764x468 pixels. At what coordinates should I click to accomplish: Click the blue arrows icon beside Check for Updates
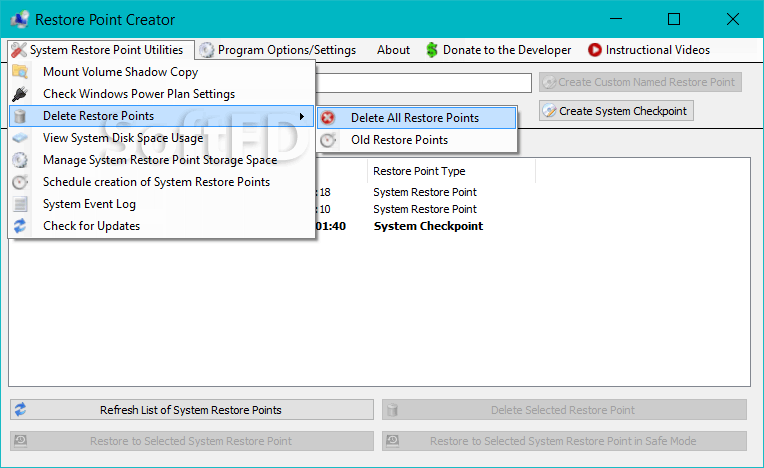(x=20, y=226)
